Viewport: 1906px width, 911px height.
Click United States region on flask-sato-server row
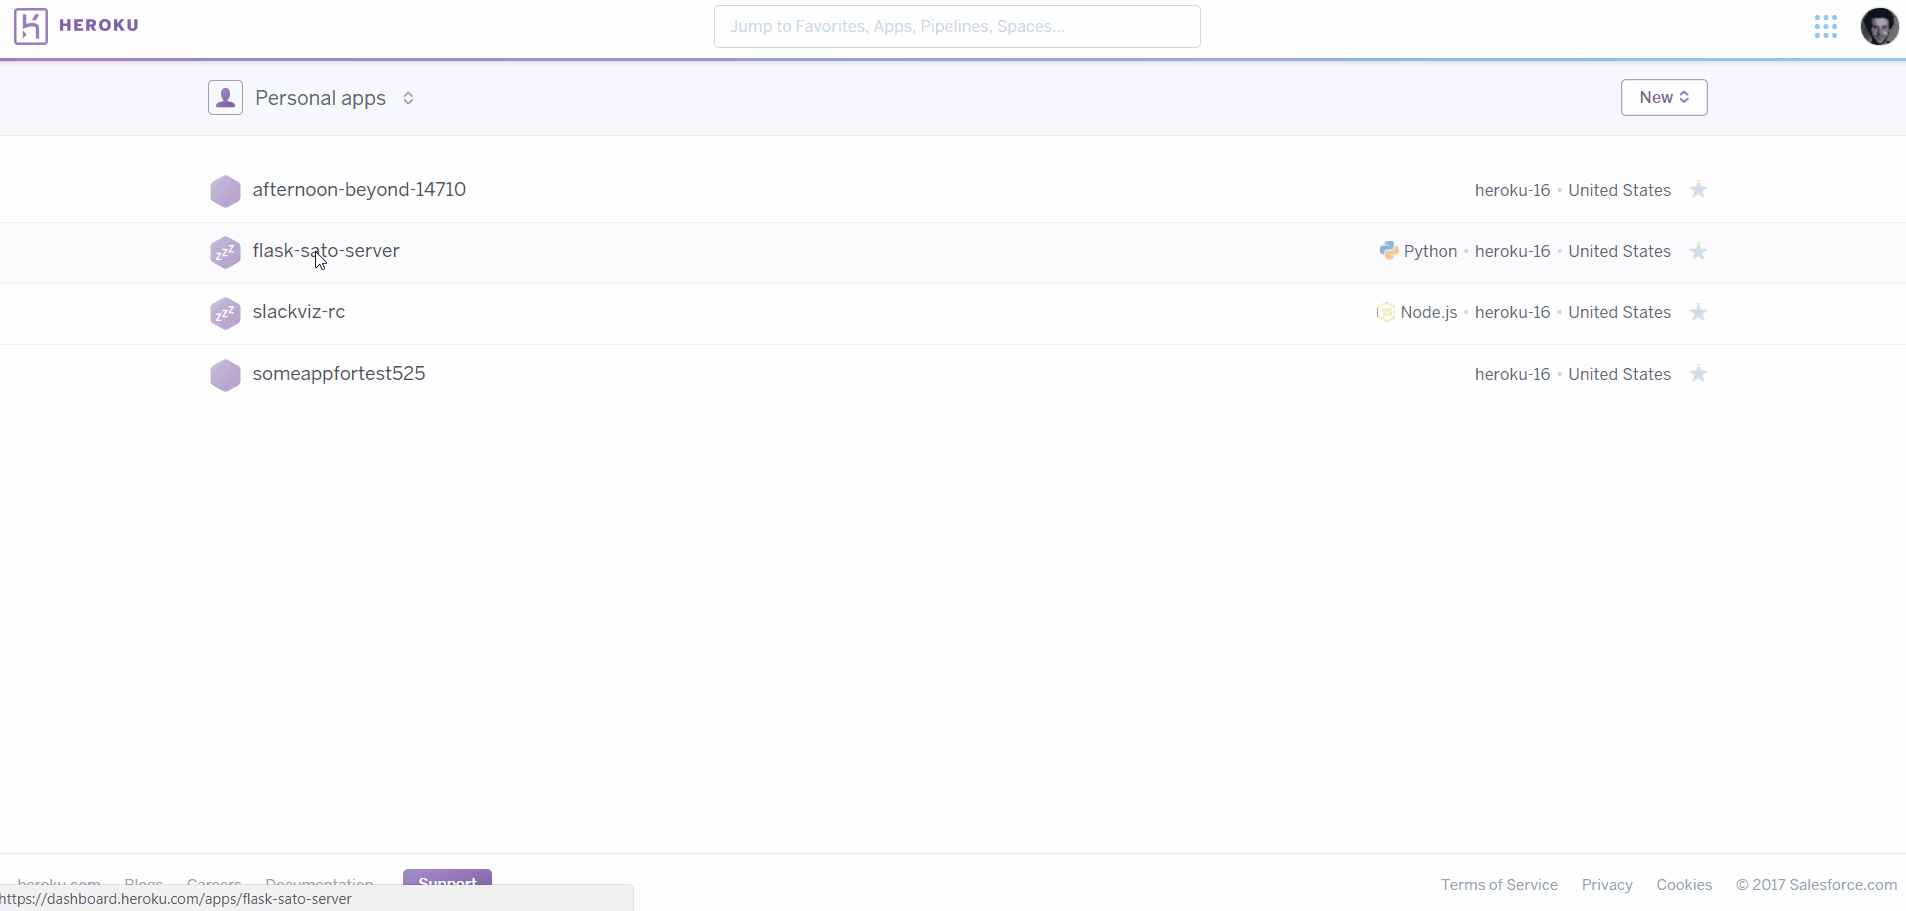click(x=1619, y=252)
